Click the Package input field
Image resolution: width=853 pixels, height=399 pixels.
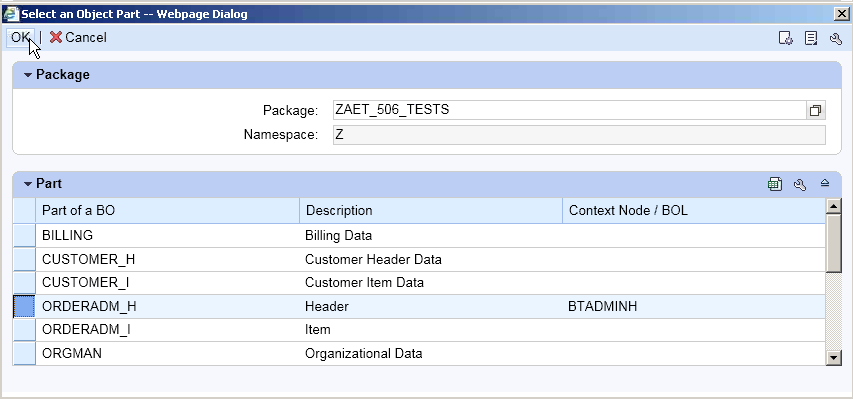570,111
